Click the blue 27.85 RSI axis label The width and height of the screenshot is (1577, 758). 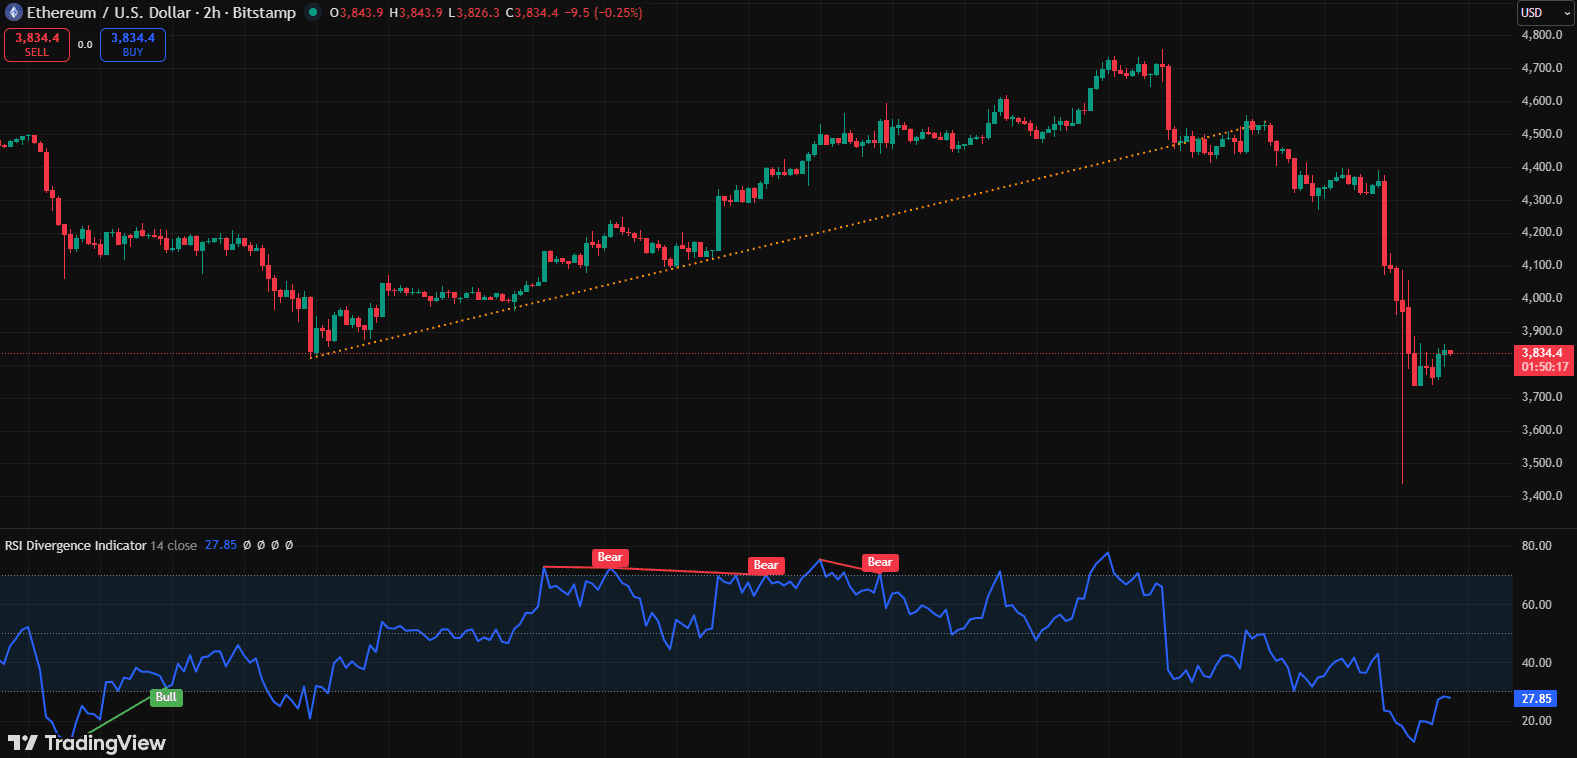coord(1535,699)
